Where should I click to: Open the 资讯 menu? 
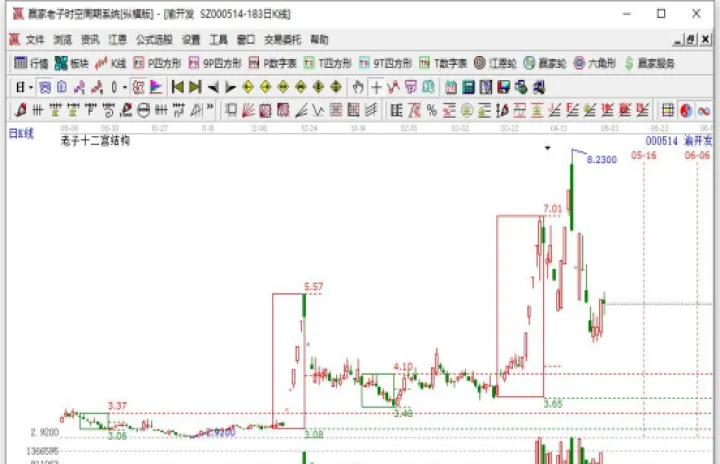90,40
